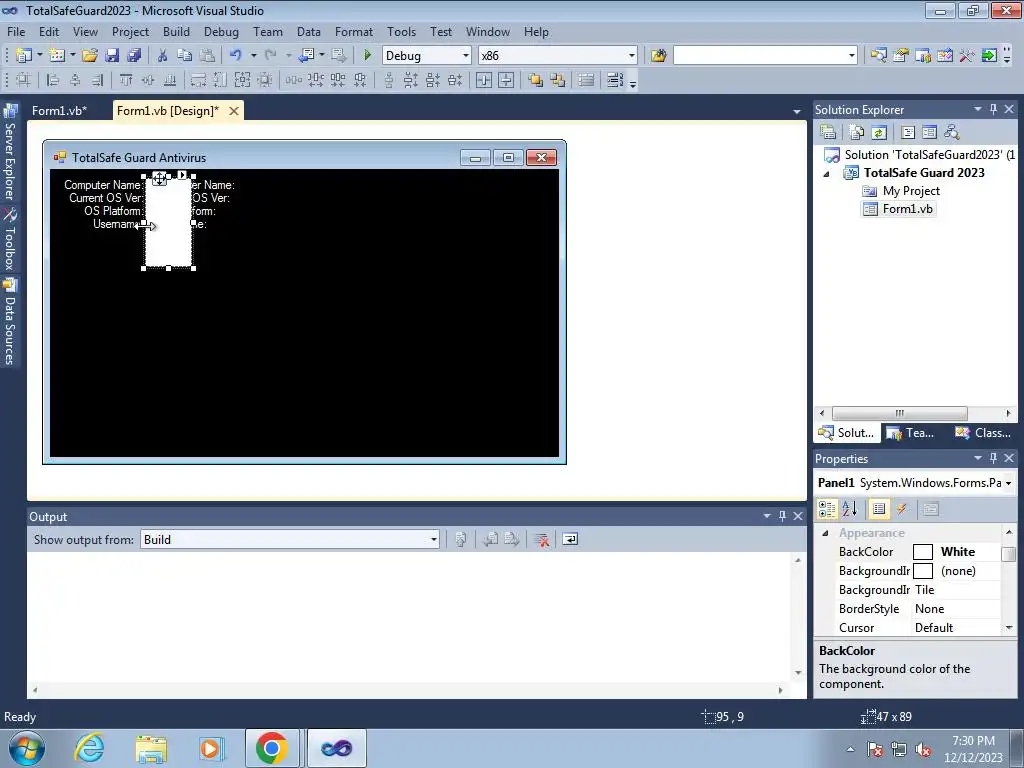
Task: Switch to the Team Explorer bottom tab
Action: point(912,433)
